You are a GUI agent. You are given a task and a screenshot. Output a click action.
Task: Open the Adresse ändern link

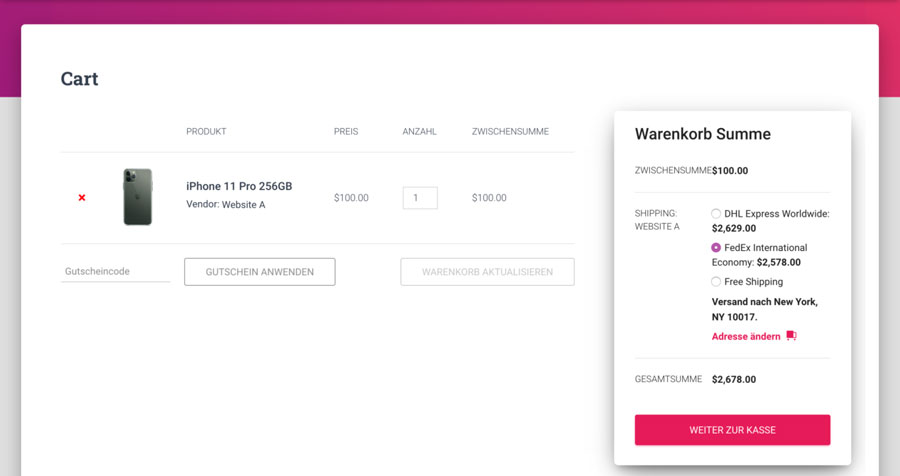coord(746,336)
